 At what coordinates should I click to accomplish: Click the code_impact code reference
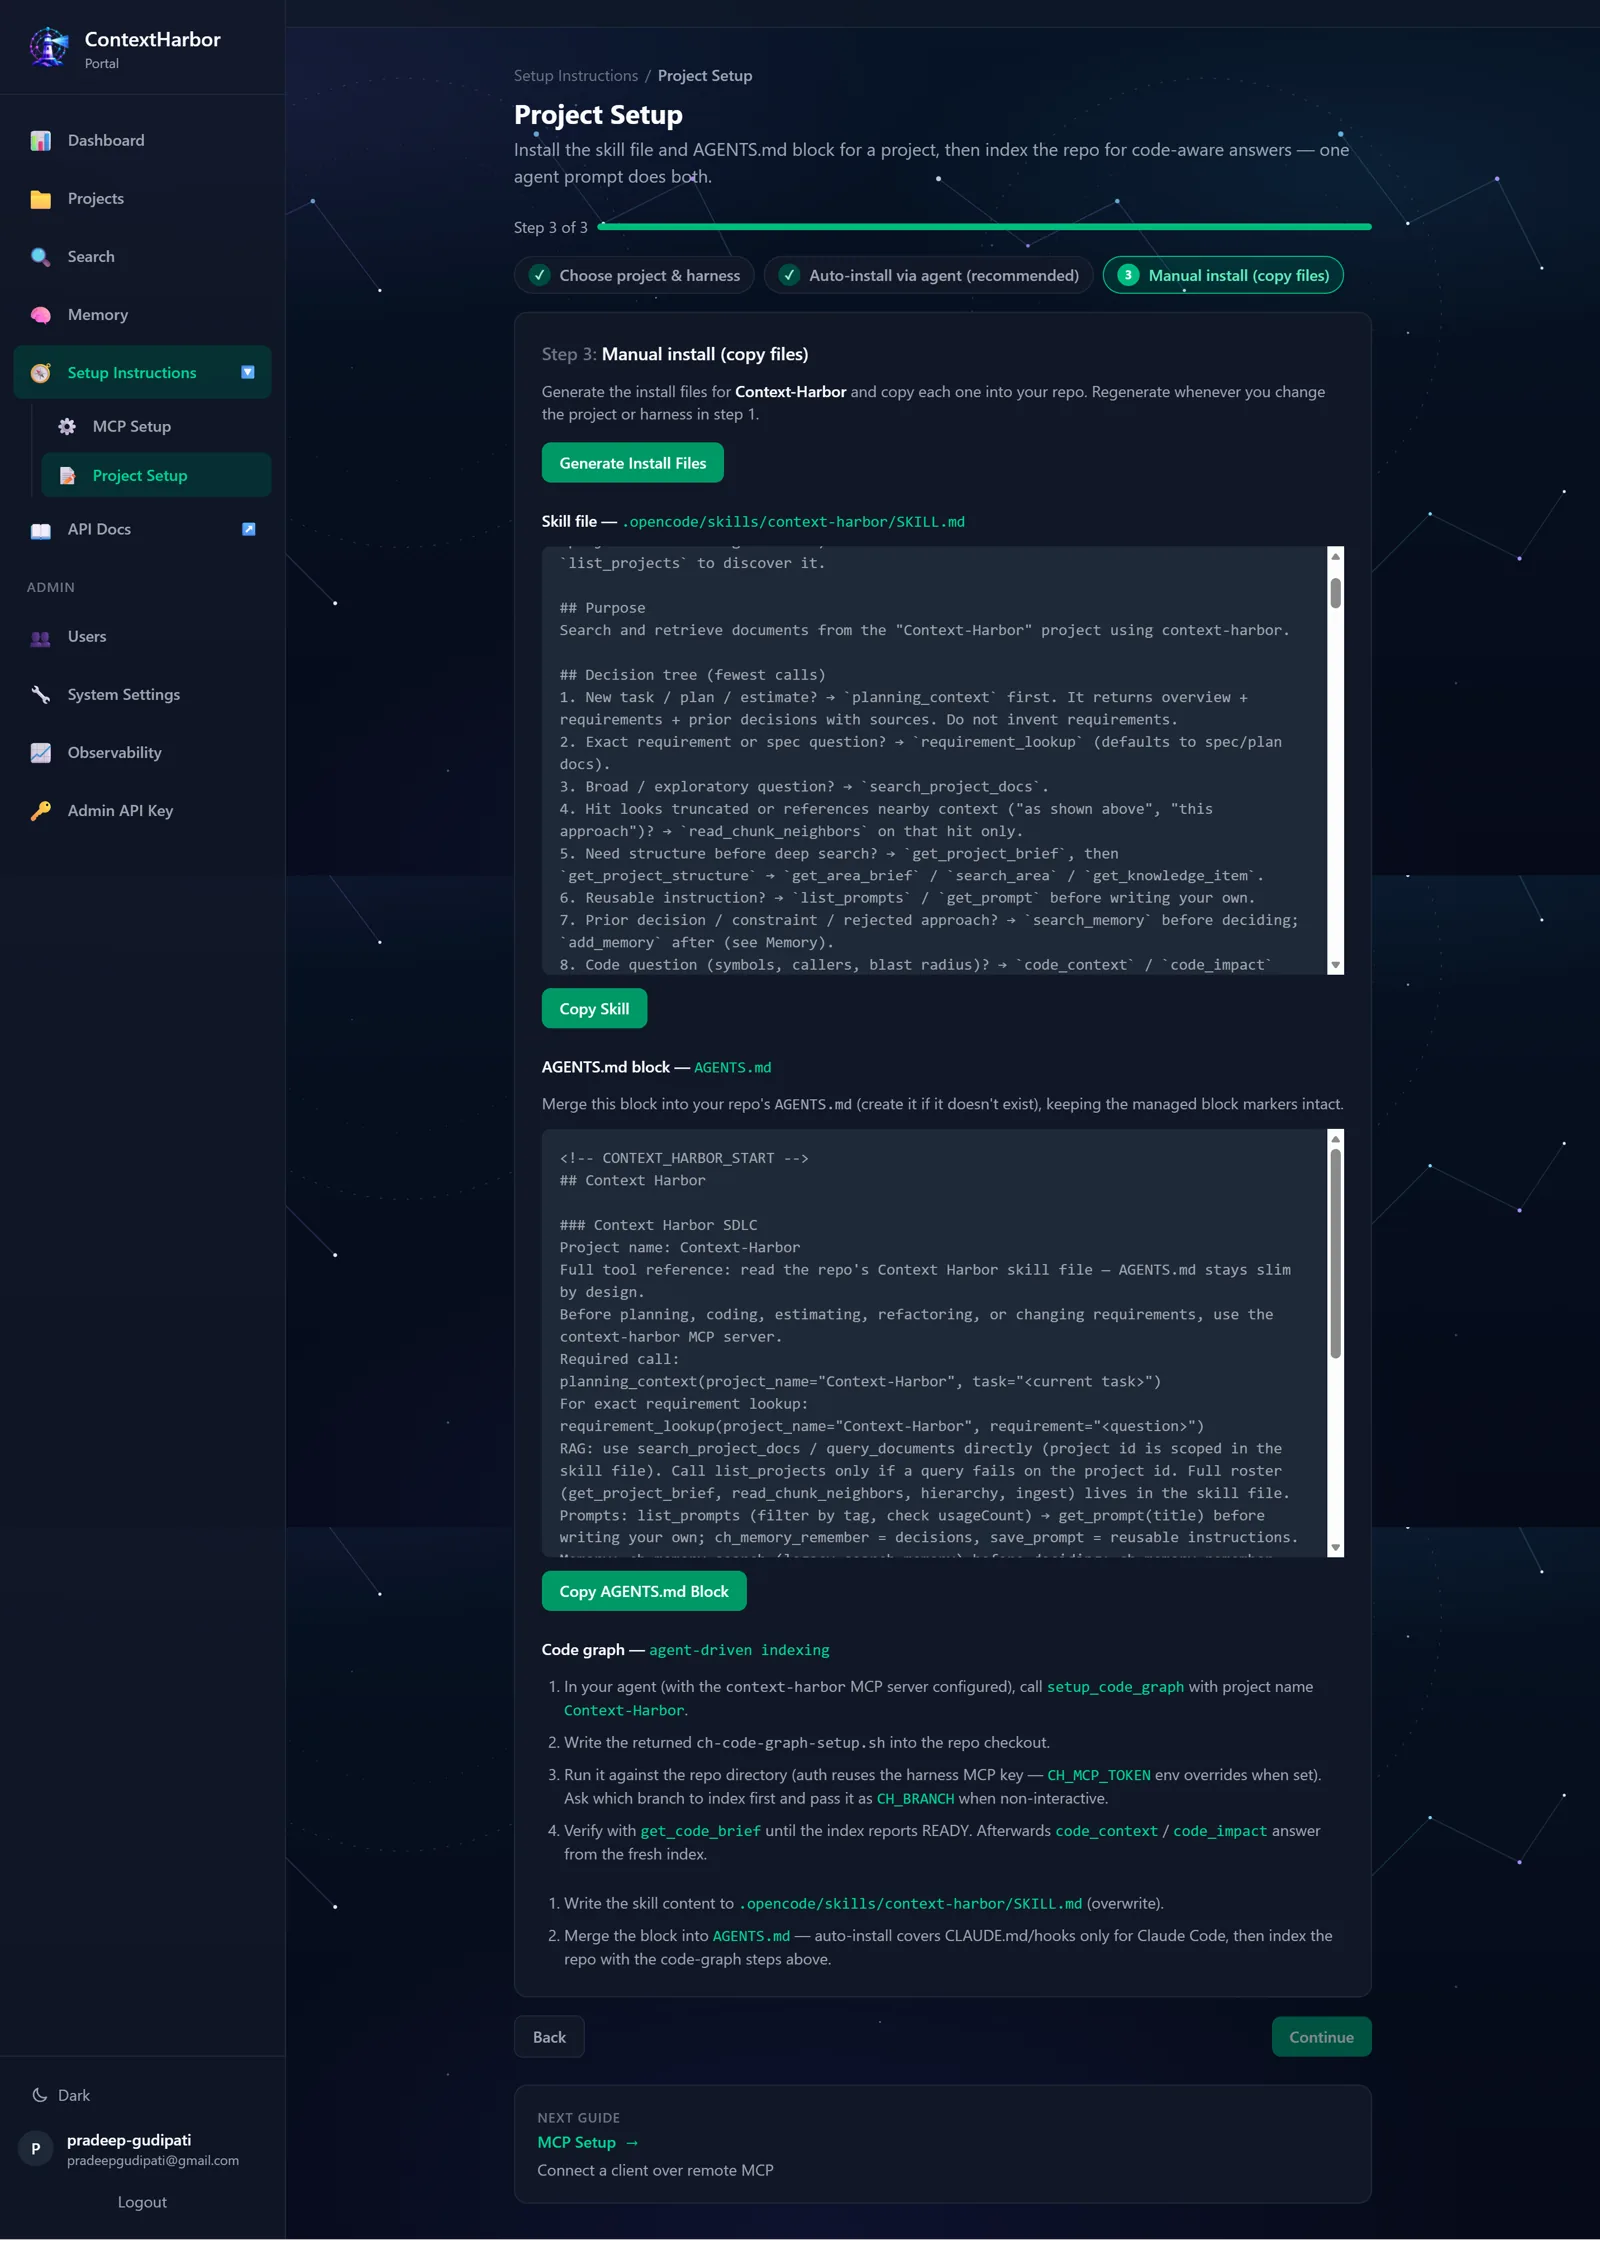1220,1831
